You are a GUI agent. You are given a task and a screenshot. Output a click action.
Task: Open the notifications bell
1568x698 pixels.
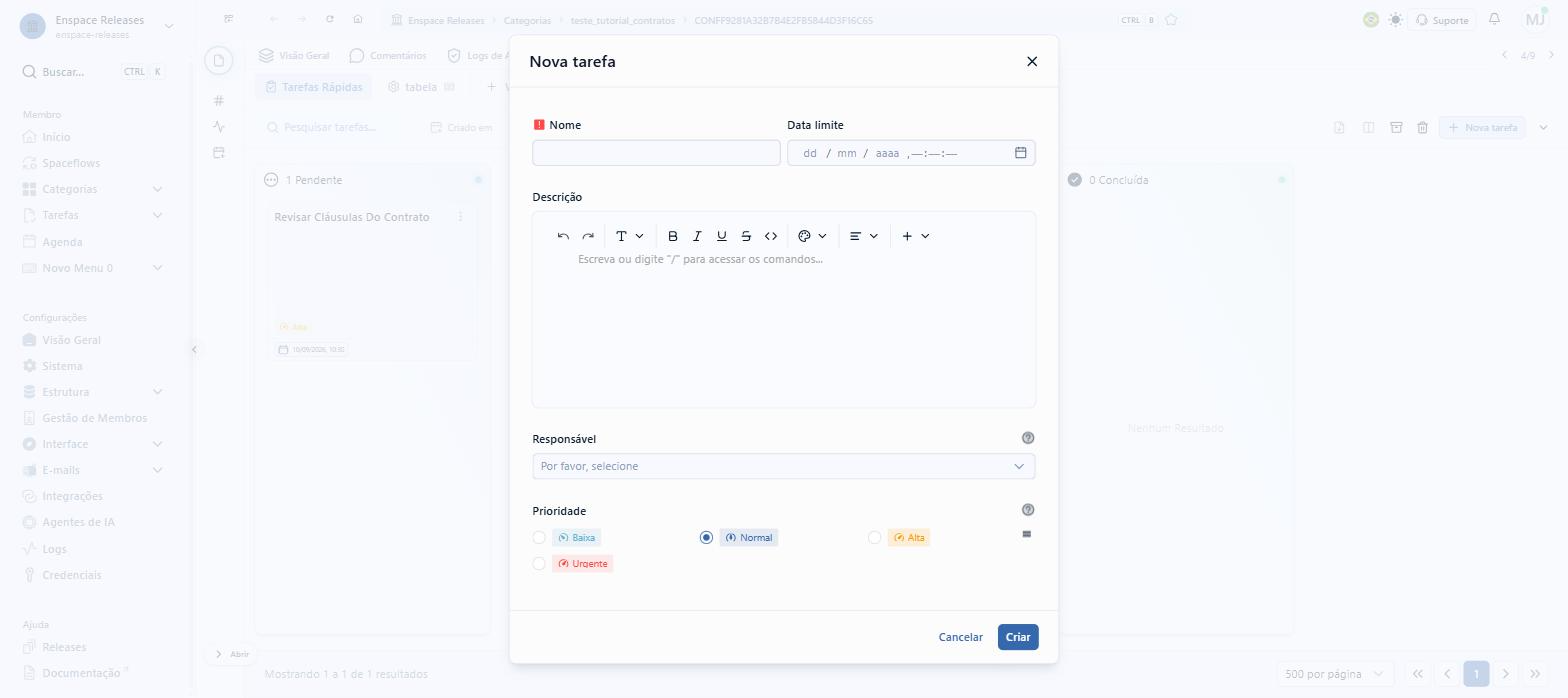[x=1494, y=19]
